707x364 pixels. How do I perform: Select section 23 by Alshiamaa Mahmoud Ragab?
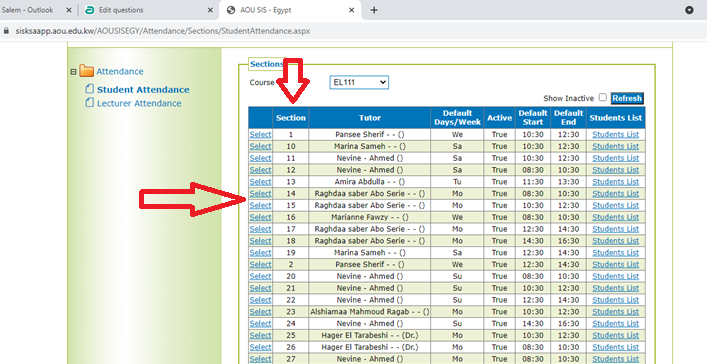pos(260,312)
